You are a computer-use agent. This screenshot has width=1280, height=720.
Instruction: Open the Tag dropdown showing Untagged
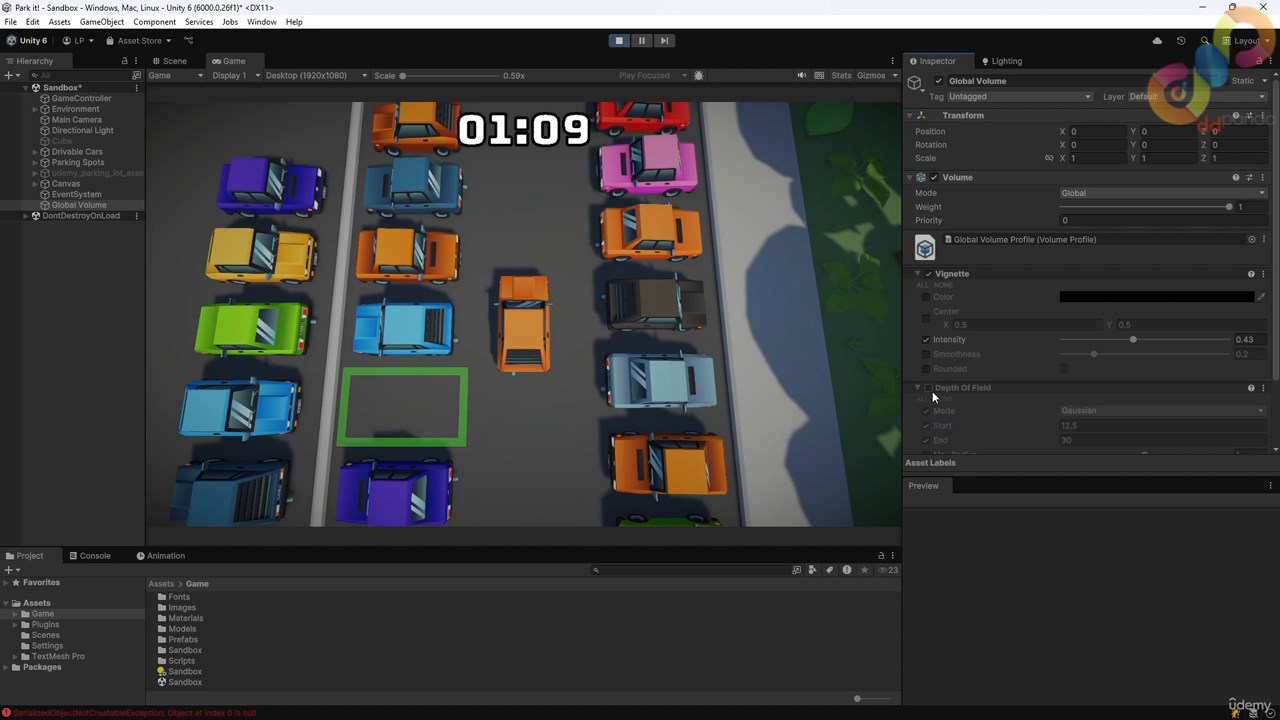[x=1019, y=97]
